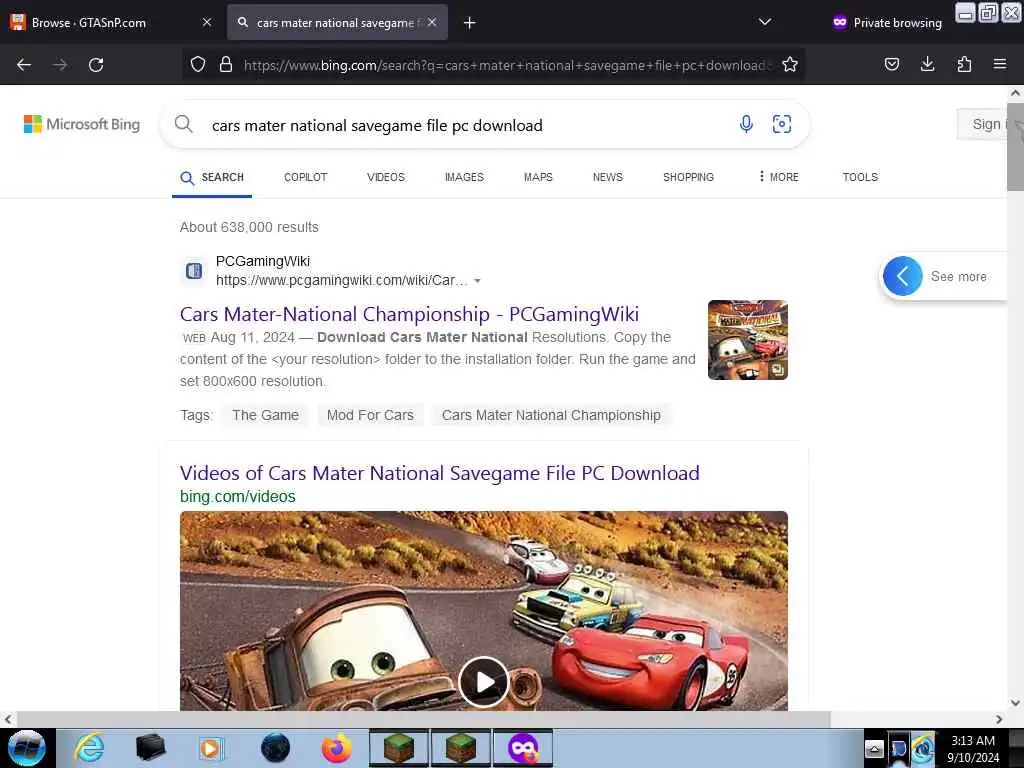The image size is (1024, 768).
Task: Click the horizontal scrollbar
Action: [423, 719]
